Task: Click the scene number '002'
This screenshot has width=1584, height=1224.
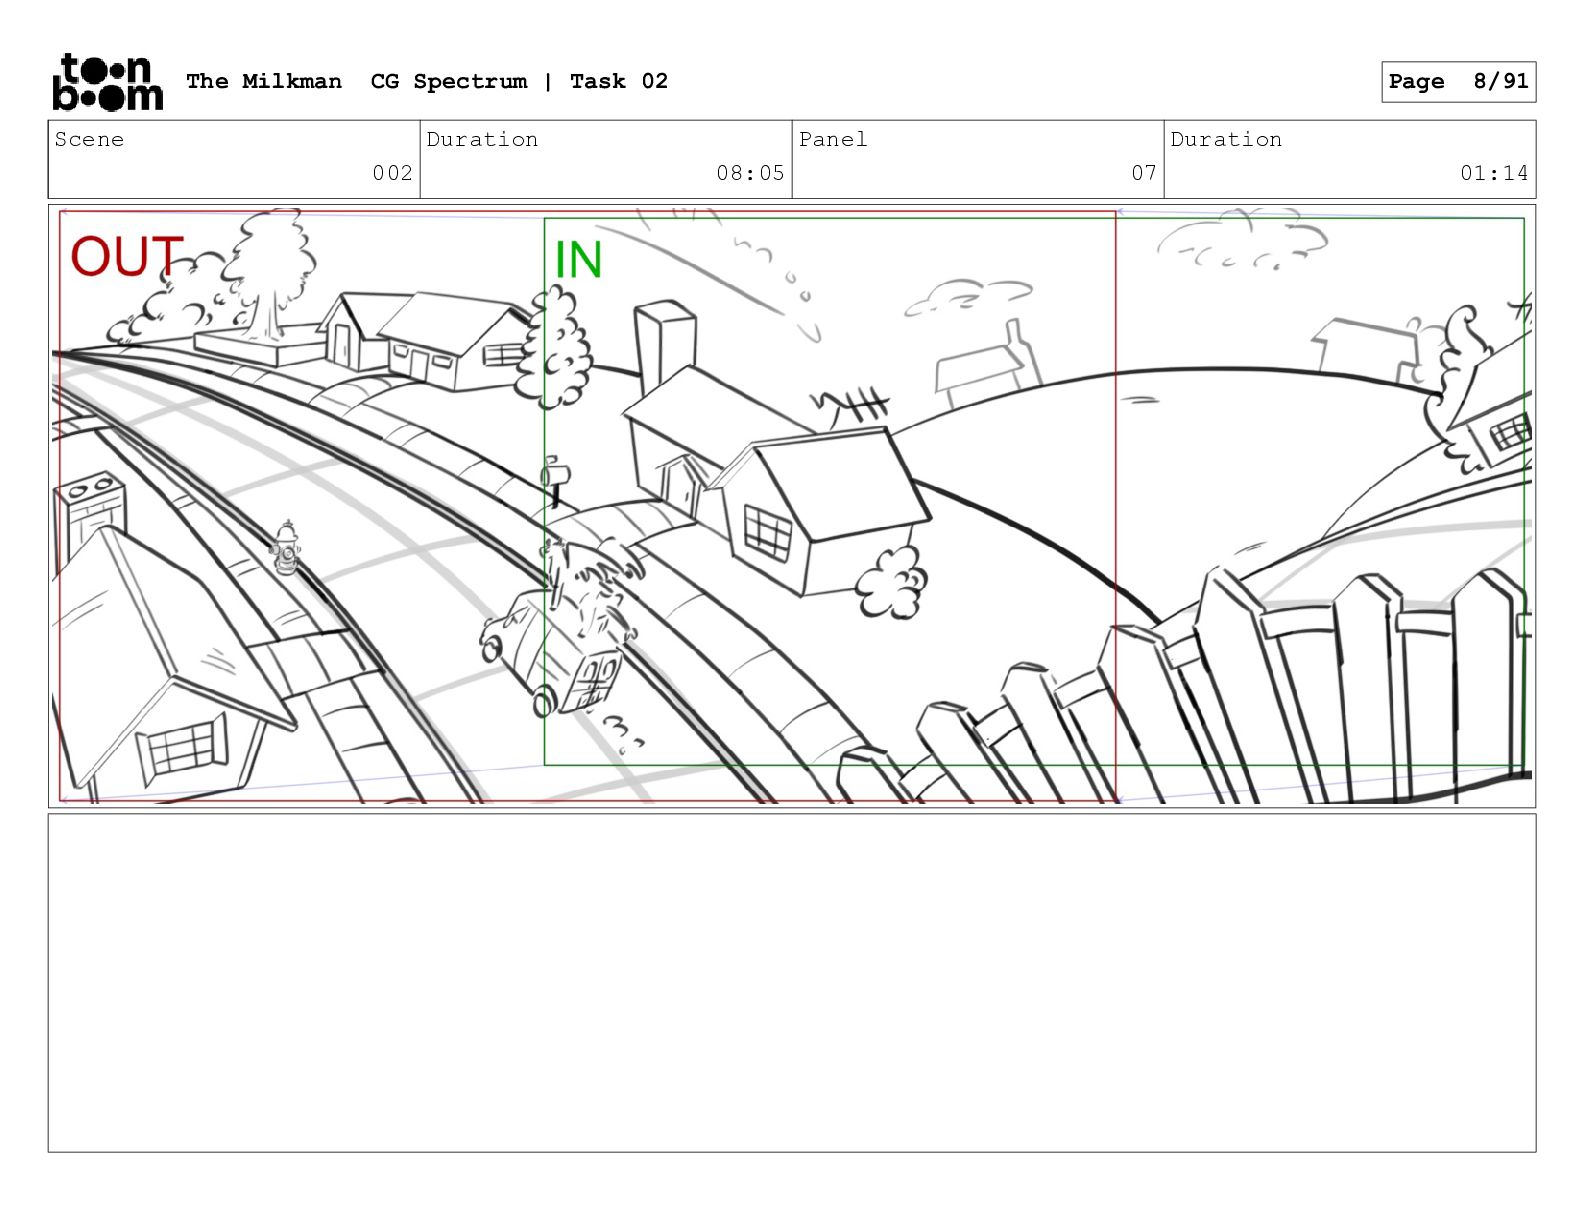Action: coord(392,173)
